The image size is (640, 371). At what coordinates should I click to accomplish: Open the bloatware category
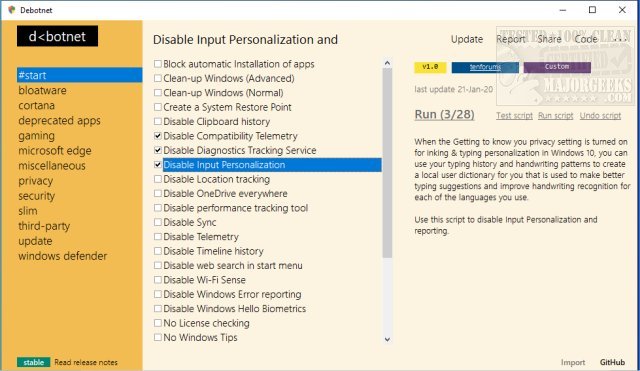point(42,90)
